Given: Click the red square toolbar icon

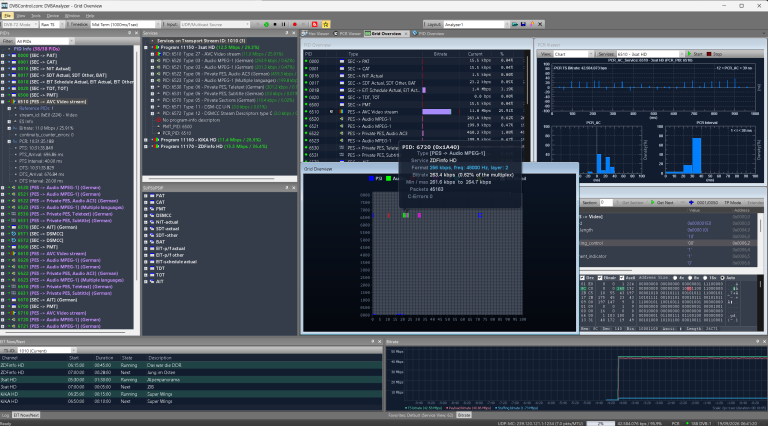Looking at the screenshot, I should tap(315, 24).
